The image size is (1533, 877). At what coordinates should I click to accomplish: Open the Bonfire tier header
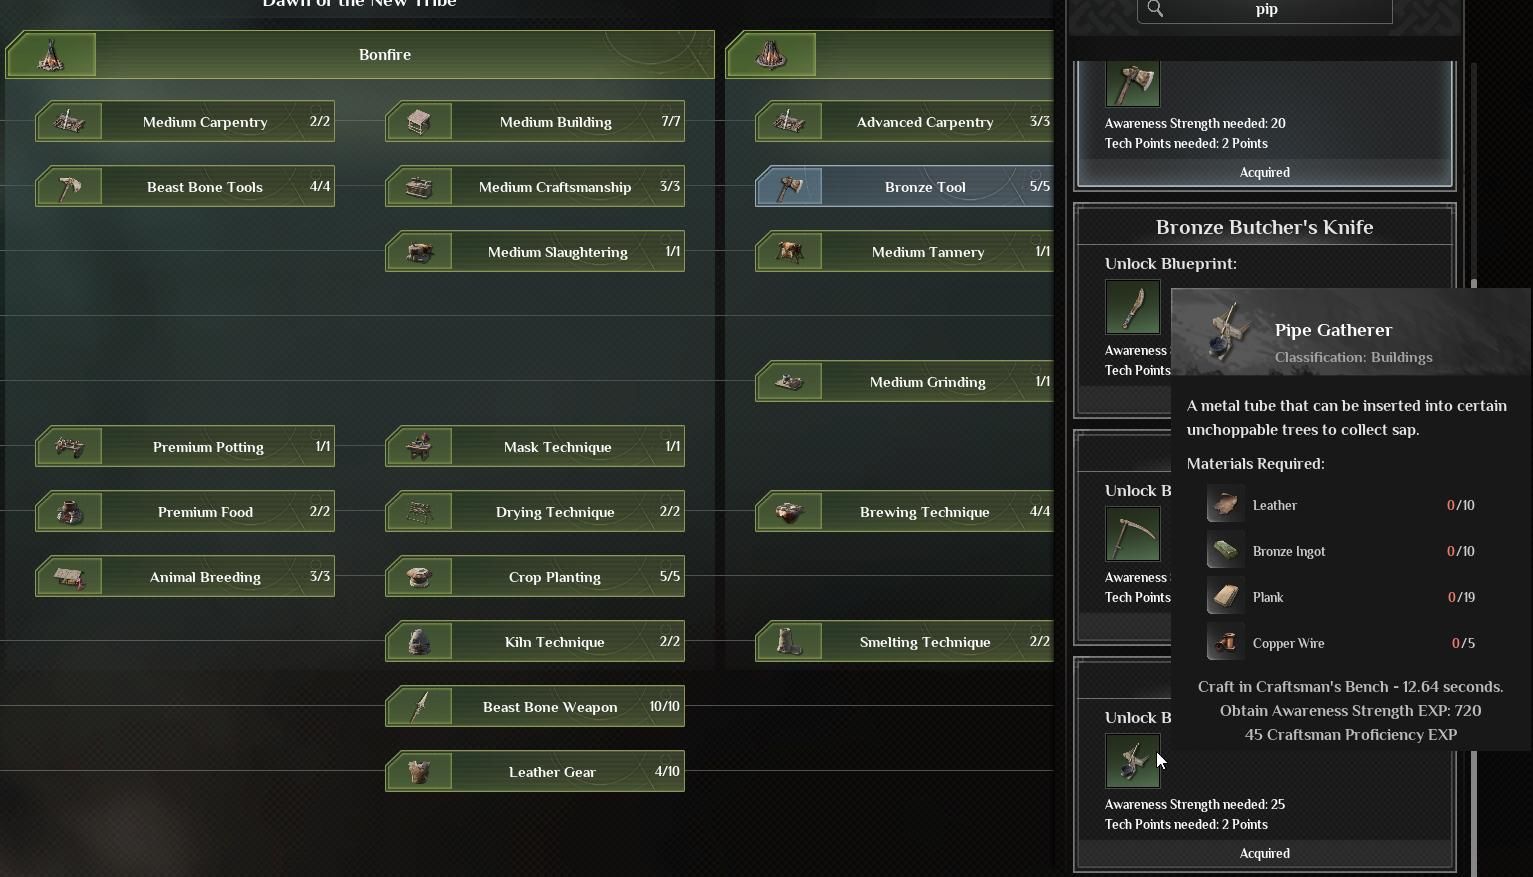point(385,55)
